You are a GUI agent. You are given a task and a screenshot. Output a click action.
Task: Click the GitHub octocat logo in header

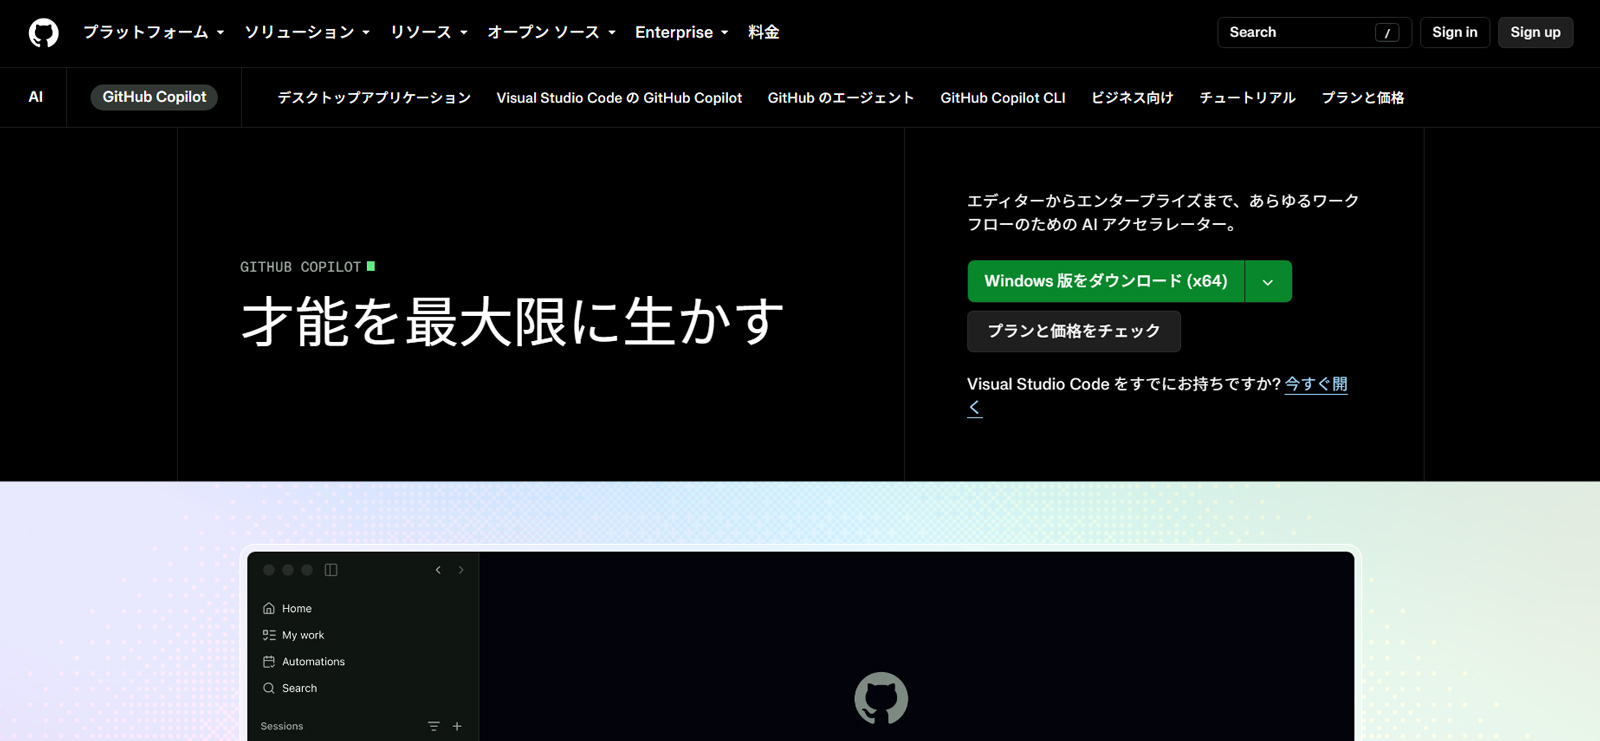click(44, 33)
